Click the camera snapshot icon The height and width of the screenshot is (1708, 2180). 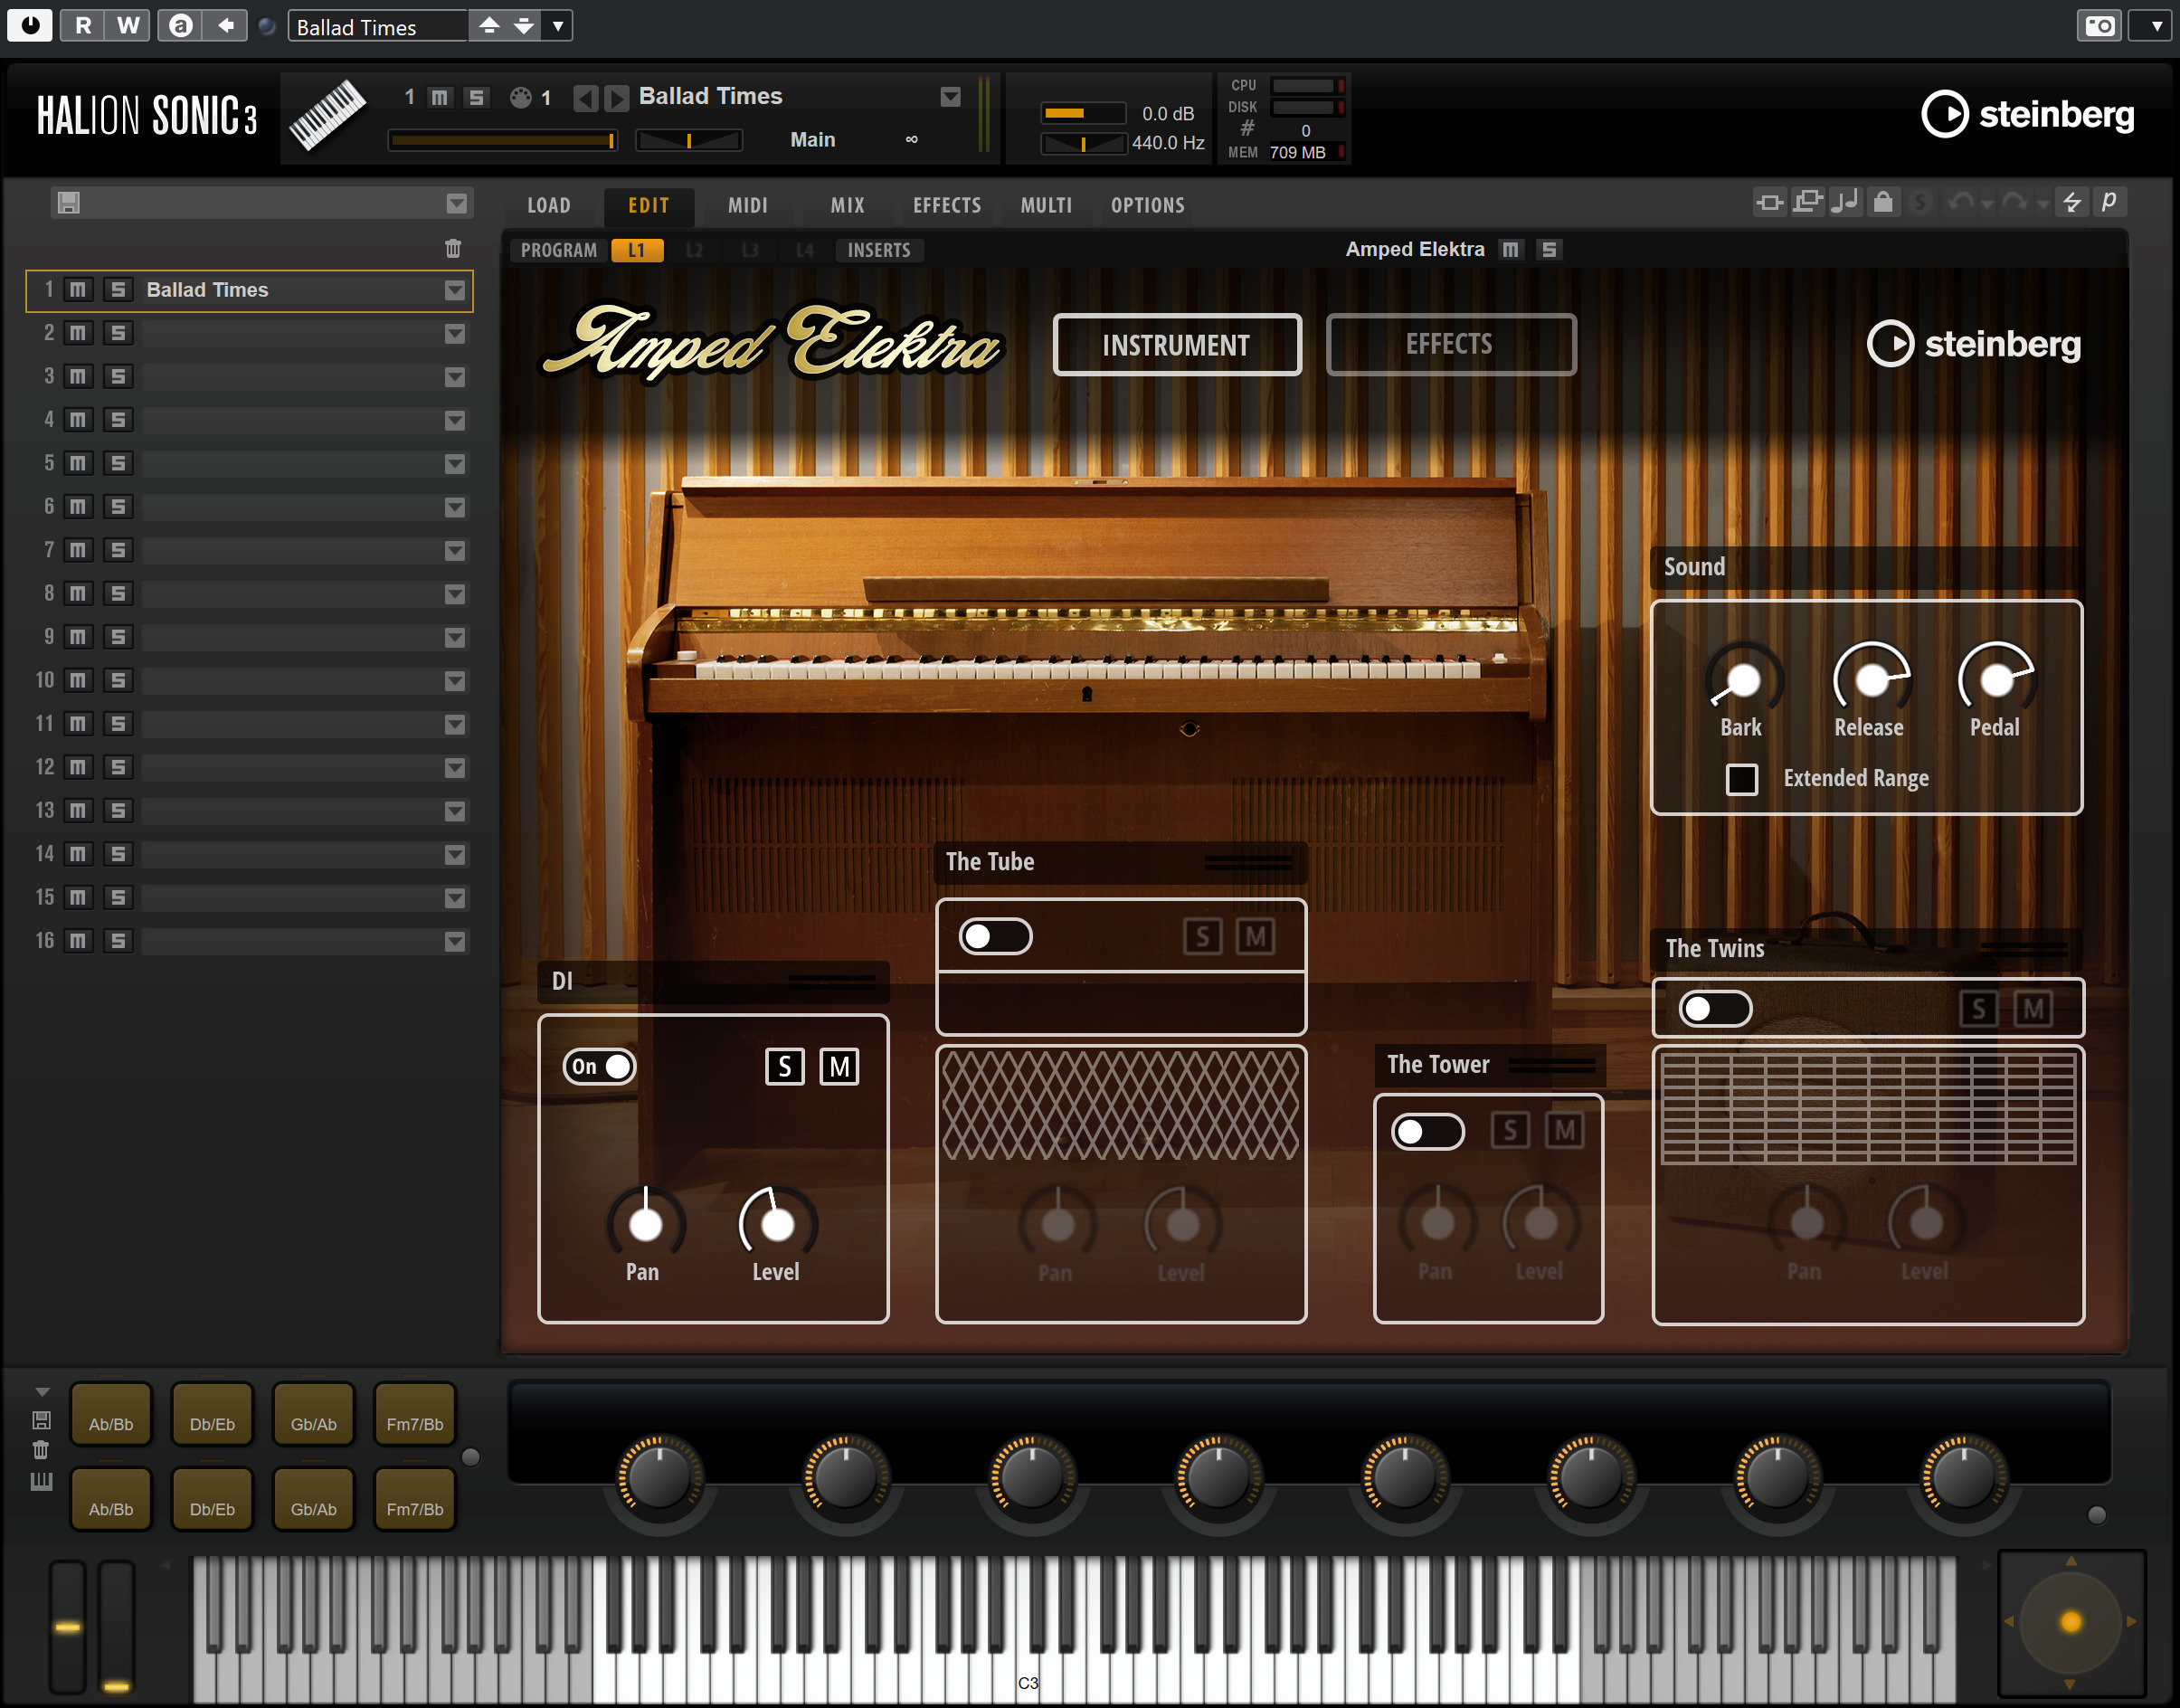coord(2099,26)
